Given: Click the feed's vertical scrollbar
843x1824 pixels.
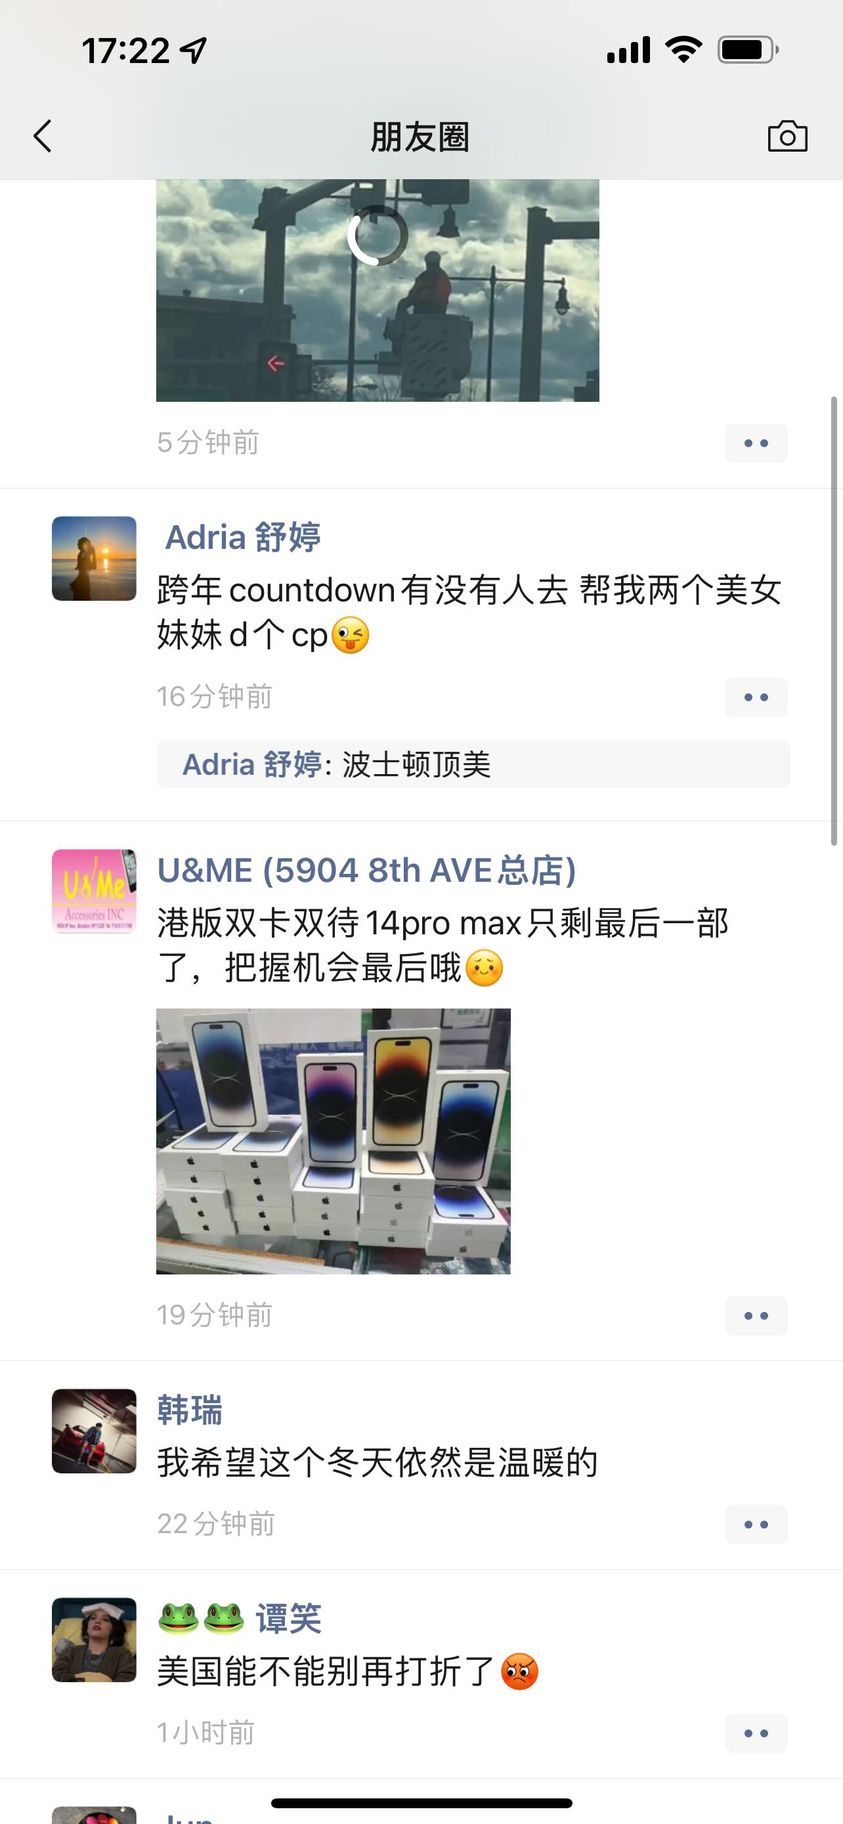Looking at the screenshot, I should [834, 620].
